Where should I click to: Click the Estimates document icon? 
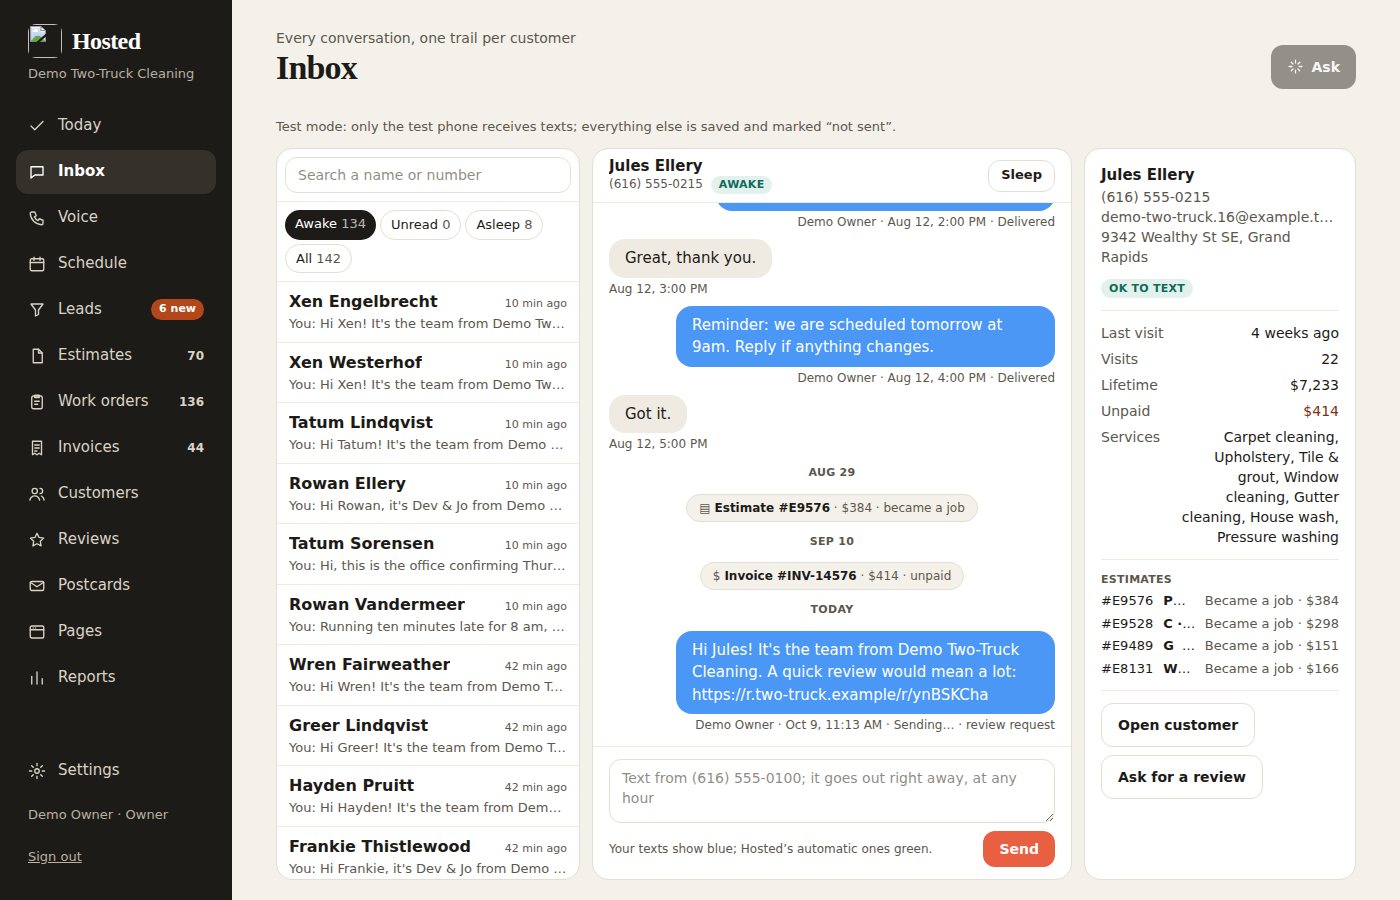tap(37, 355)
